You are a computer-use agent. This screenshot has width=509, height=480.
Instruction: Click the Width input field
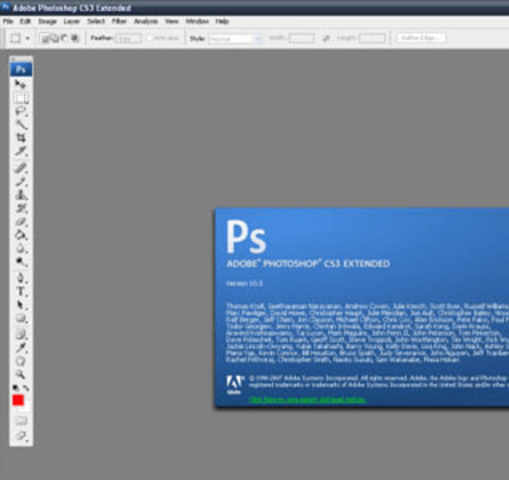click(301, 38)
